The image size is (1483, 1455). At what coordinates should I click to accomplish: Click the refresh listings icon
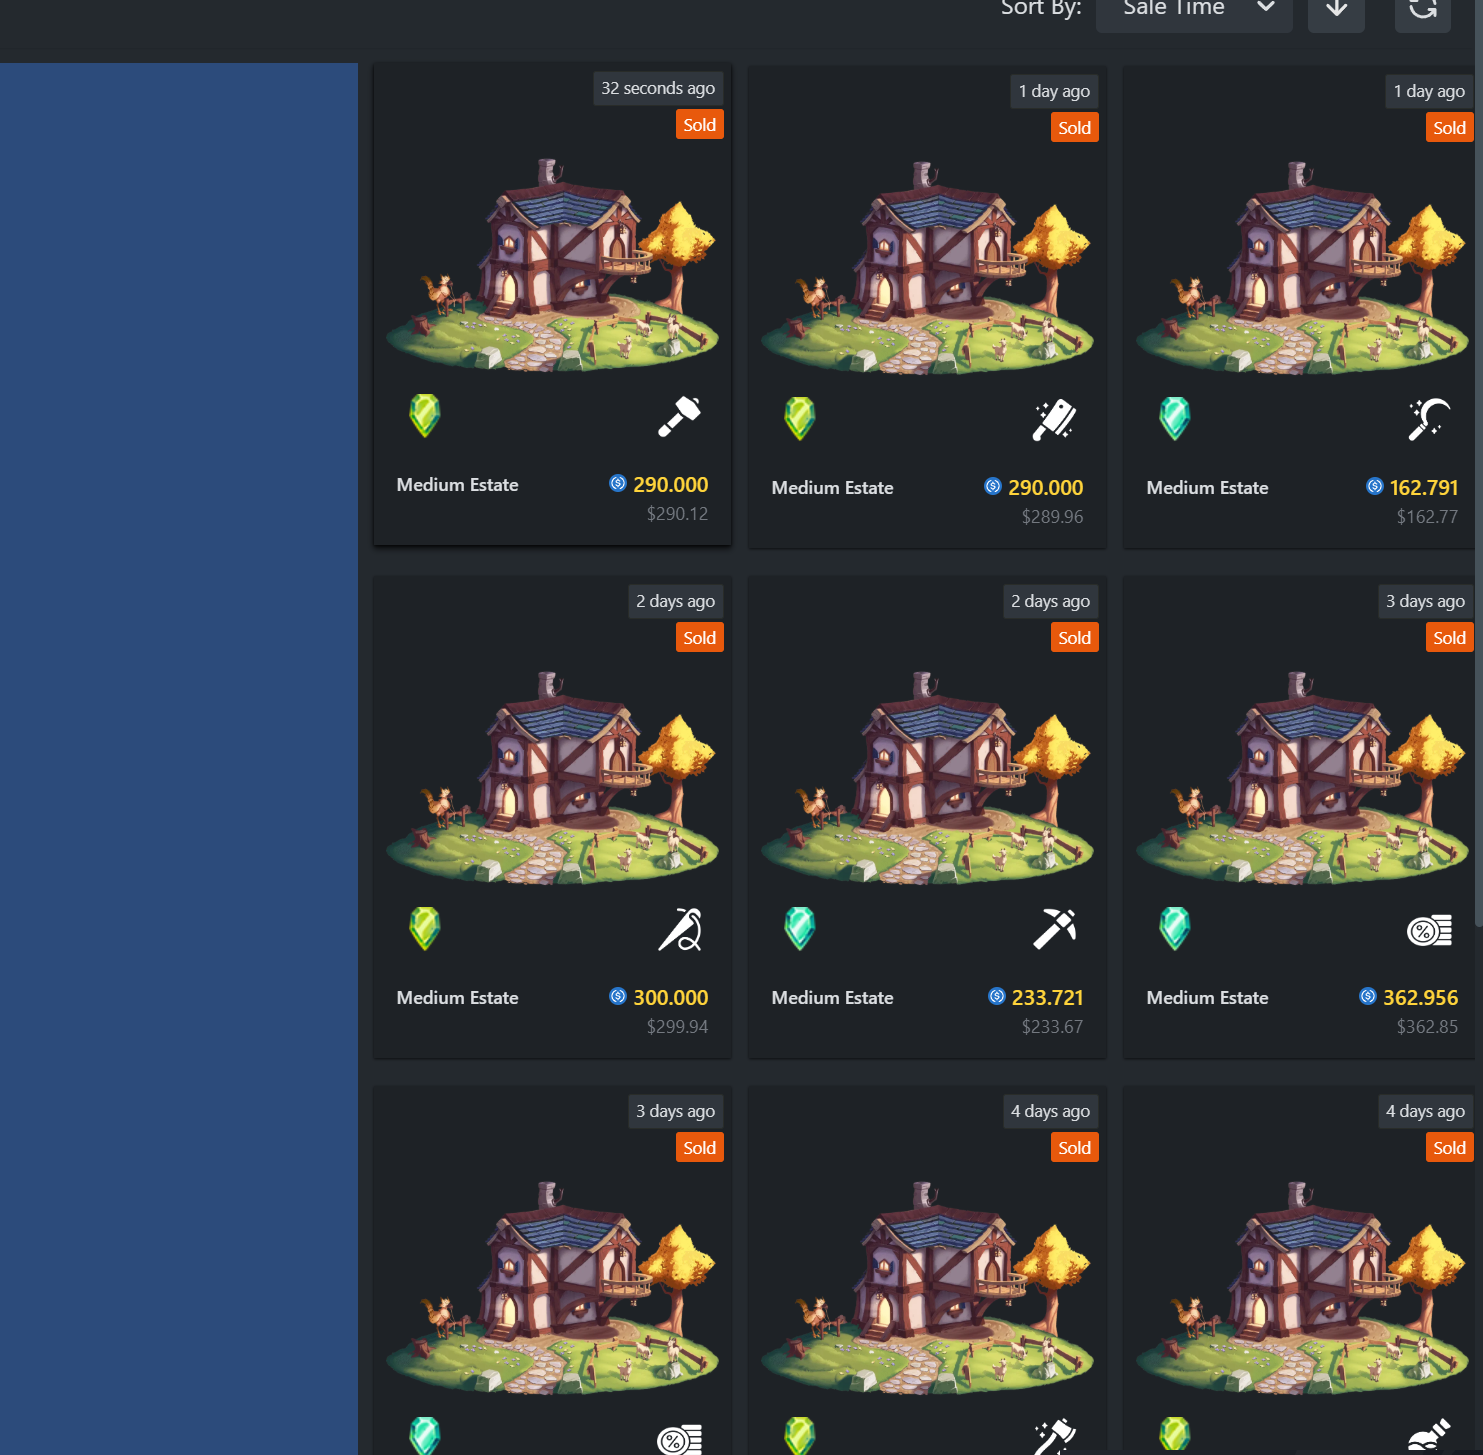1423,10
